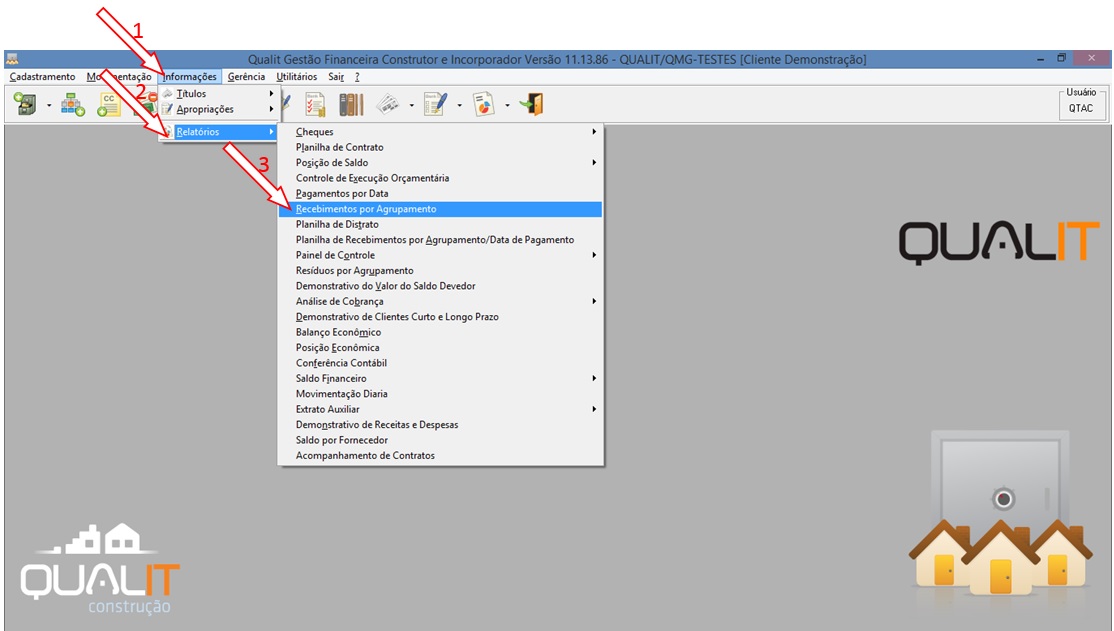
Task: Click the checklist document toolbar icon
Action: tap(315, 104)
